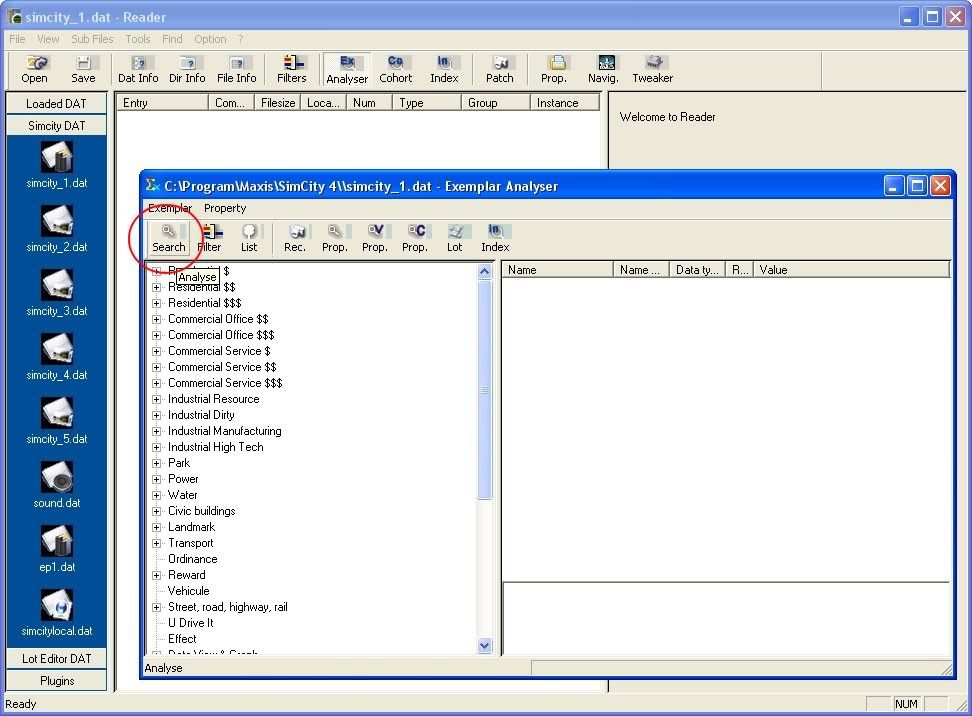
Task: Click the tree scrollbar up arrow
Action: (x=485, y=272)
